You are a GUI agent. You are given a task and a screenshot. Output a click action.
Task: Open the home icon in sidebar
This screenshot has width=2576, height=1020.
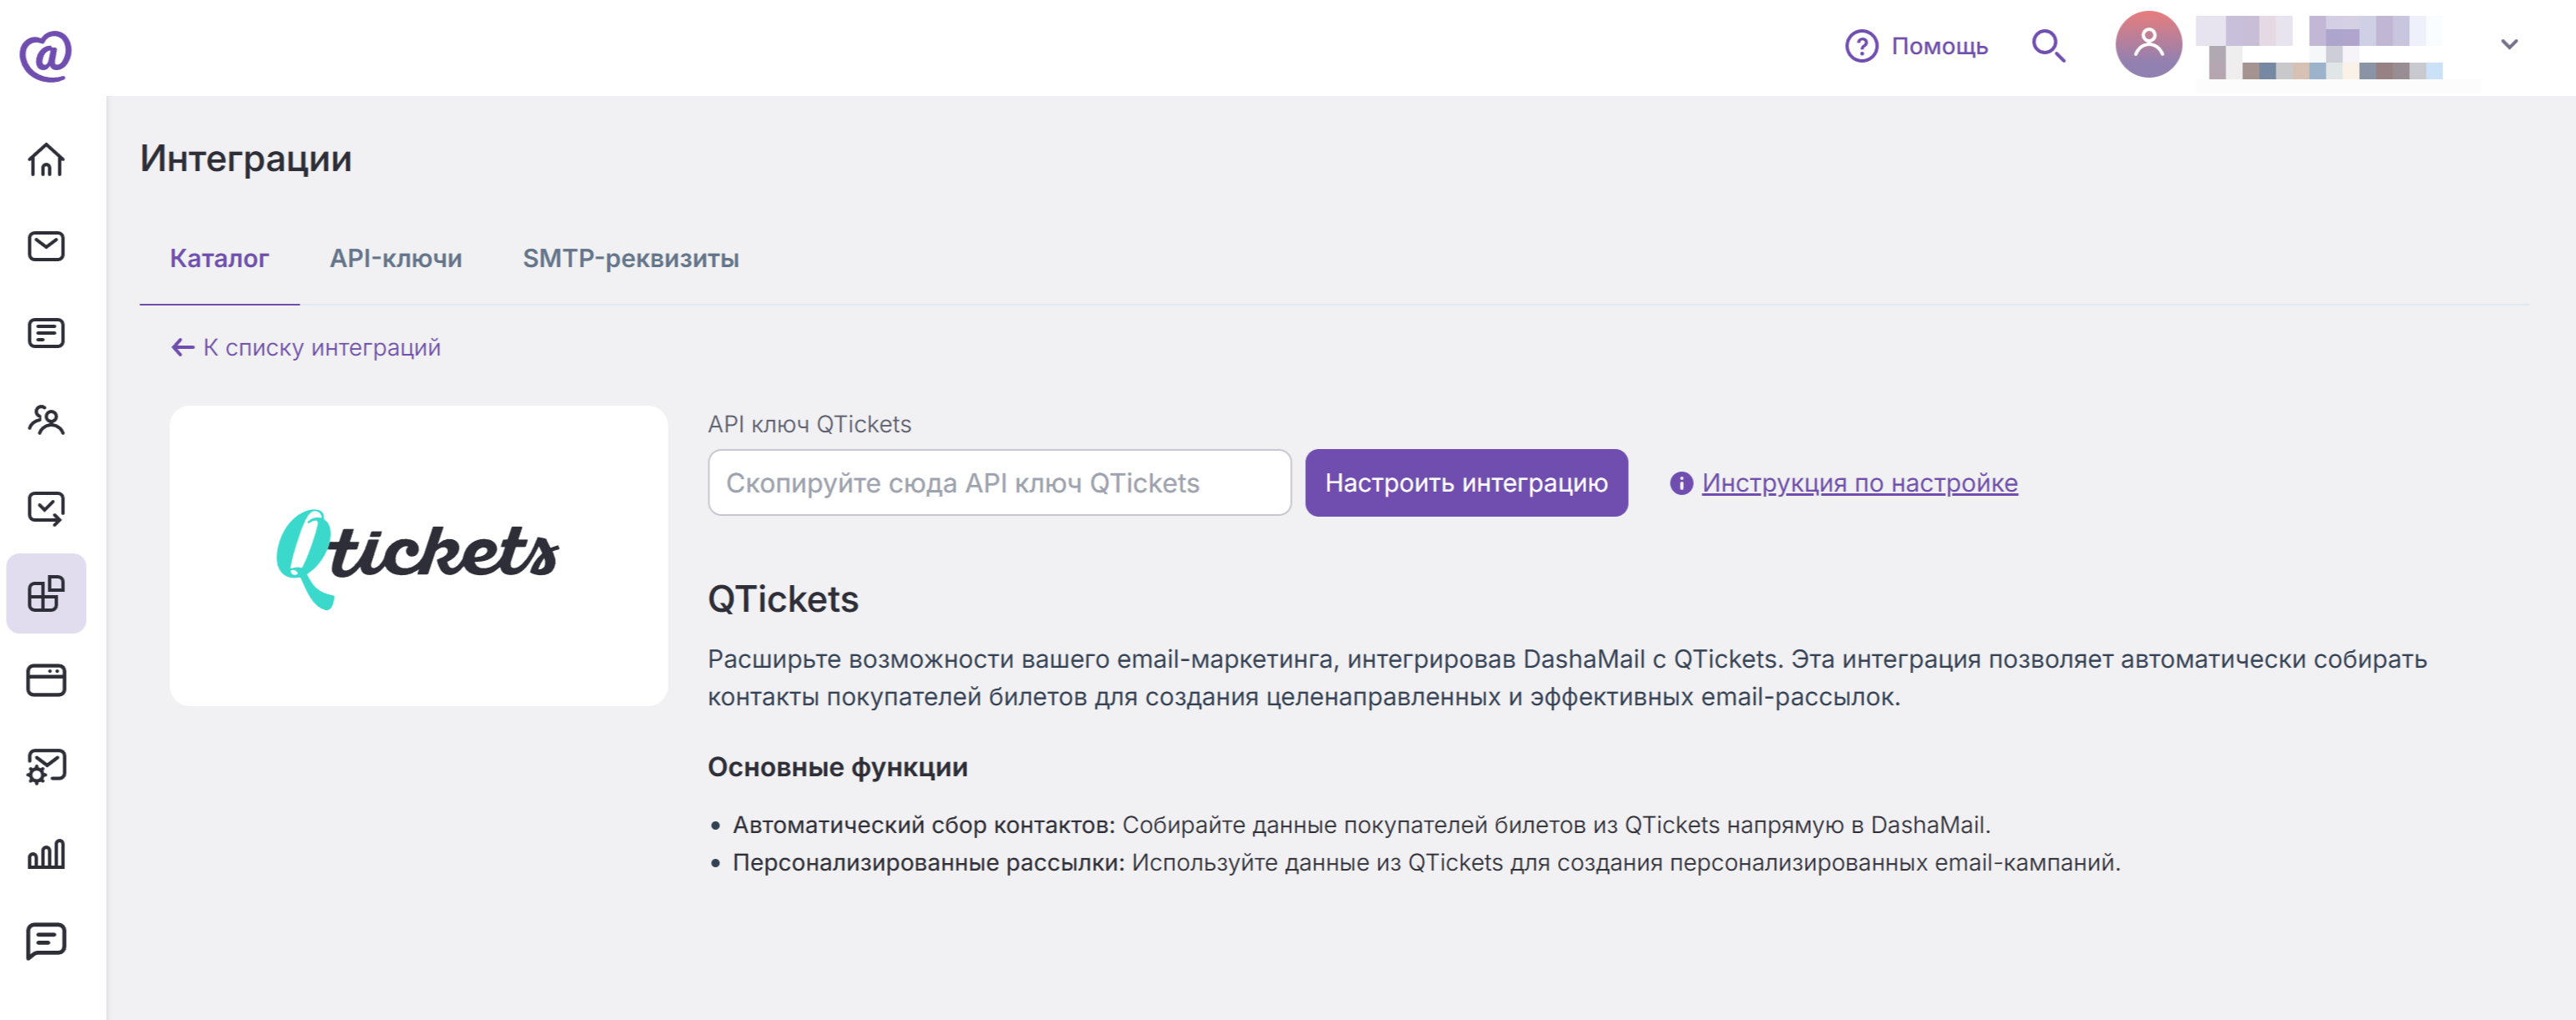[x=46, y=160]
